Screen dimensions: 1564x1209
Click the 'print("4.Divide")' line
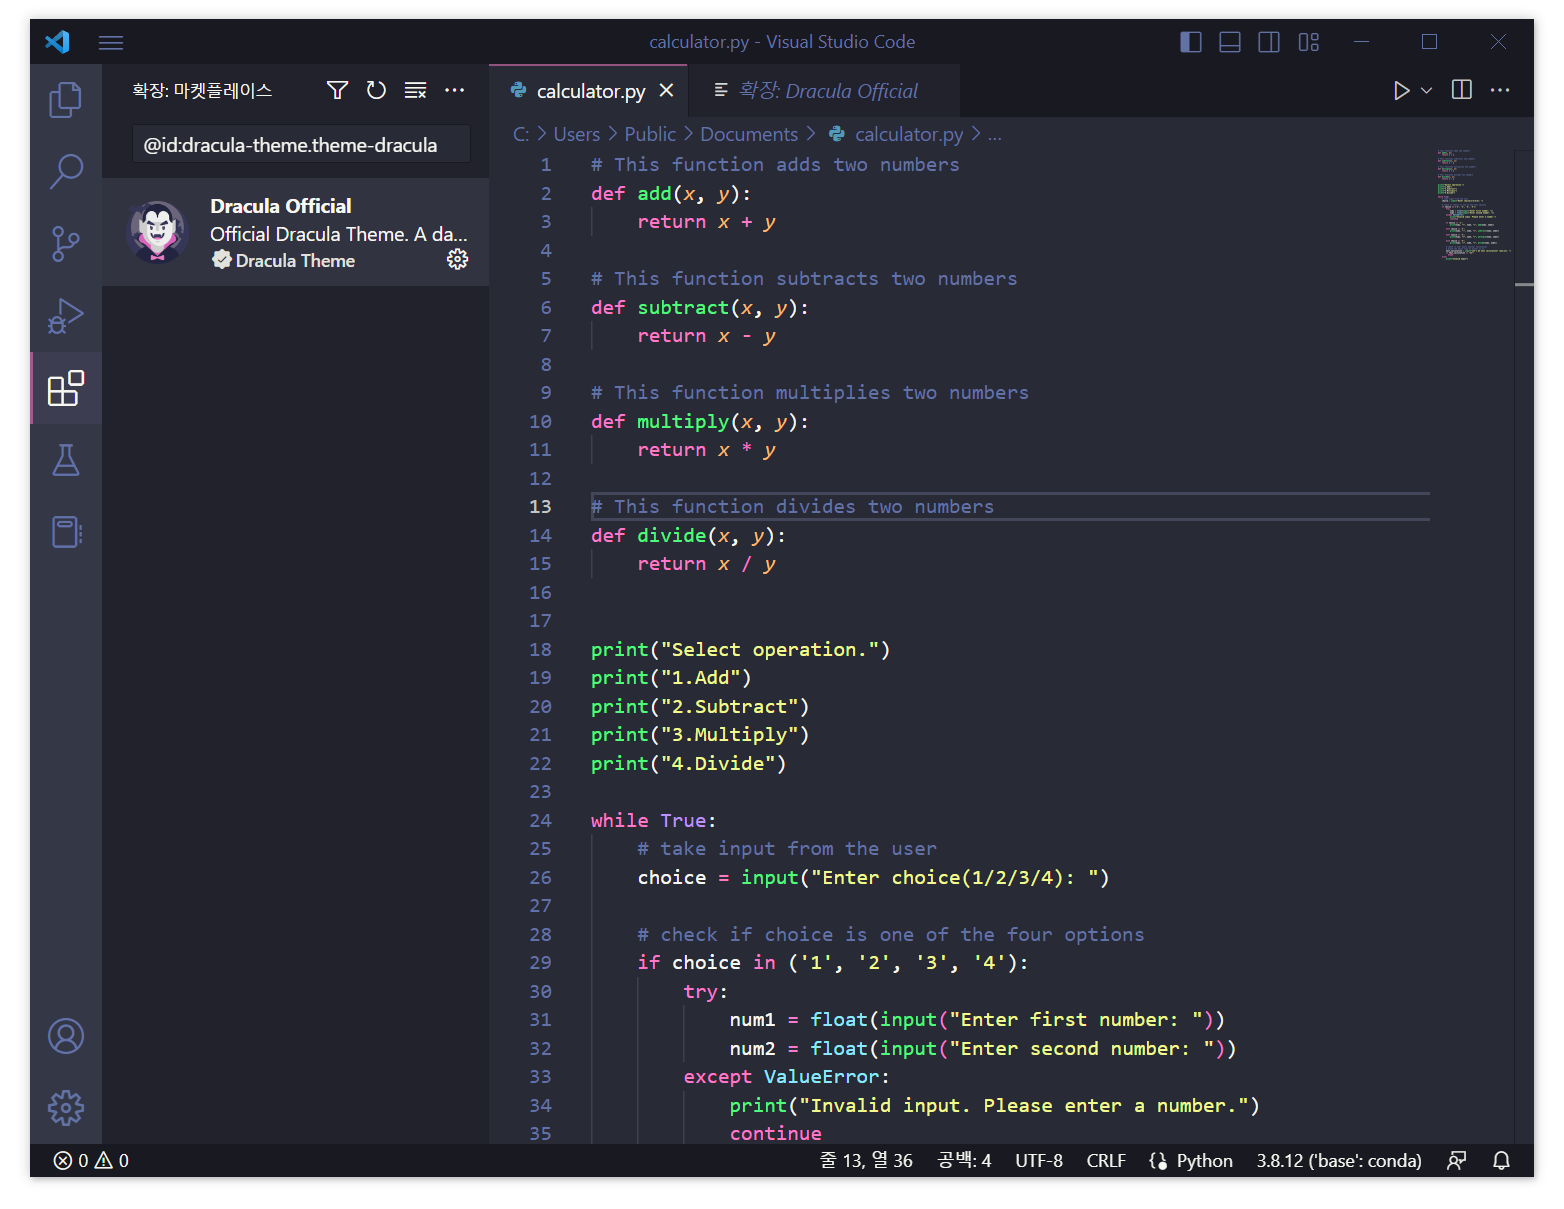(688, 764)
